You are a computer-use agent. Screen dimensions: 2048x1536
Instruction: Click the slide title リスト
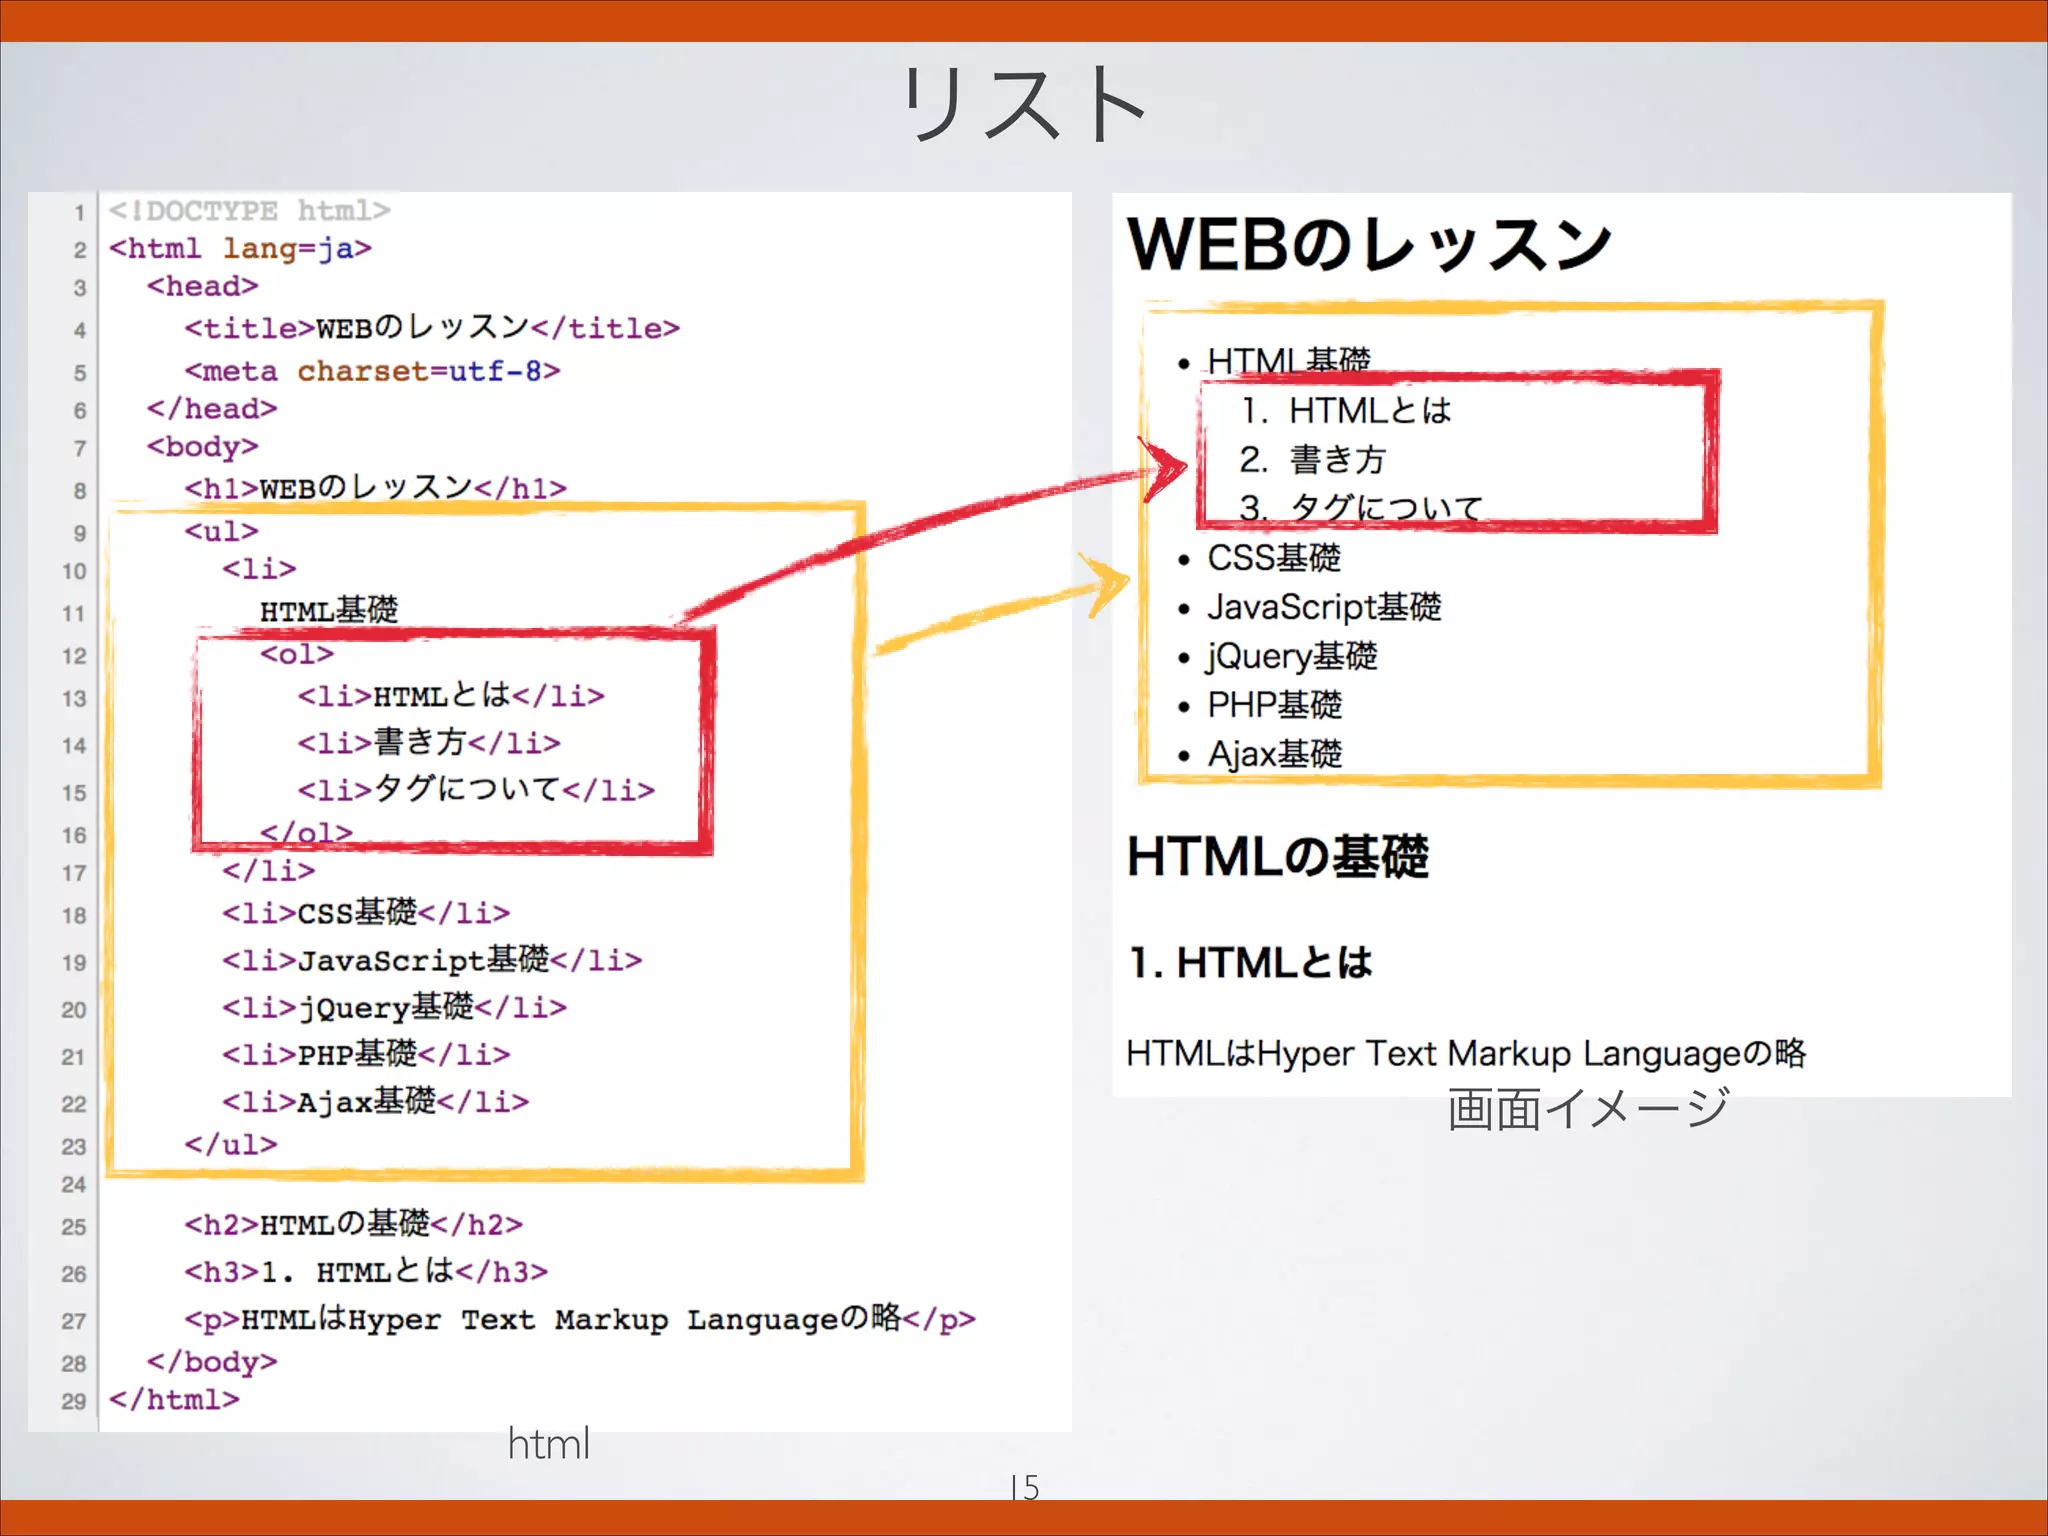coord(1024,104)
